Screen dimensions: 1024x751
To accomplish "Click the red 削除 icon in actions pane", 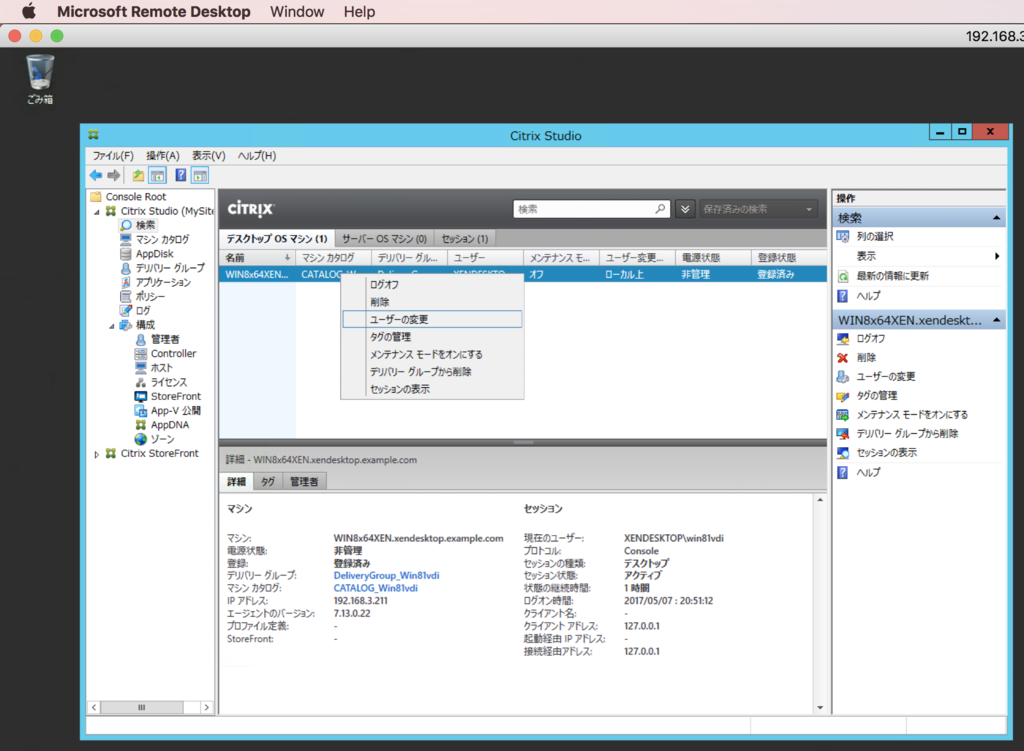I will (842, 357).
